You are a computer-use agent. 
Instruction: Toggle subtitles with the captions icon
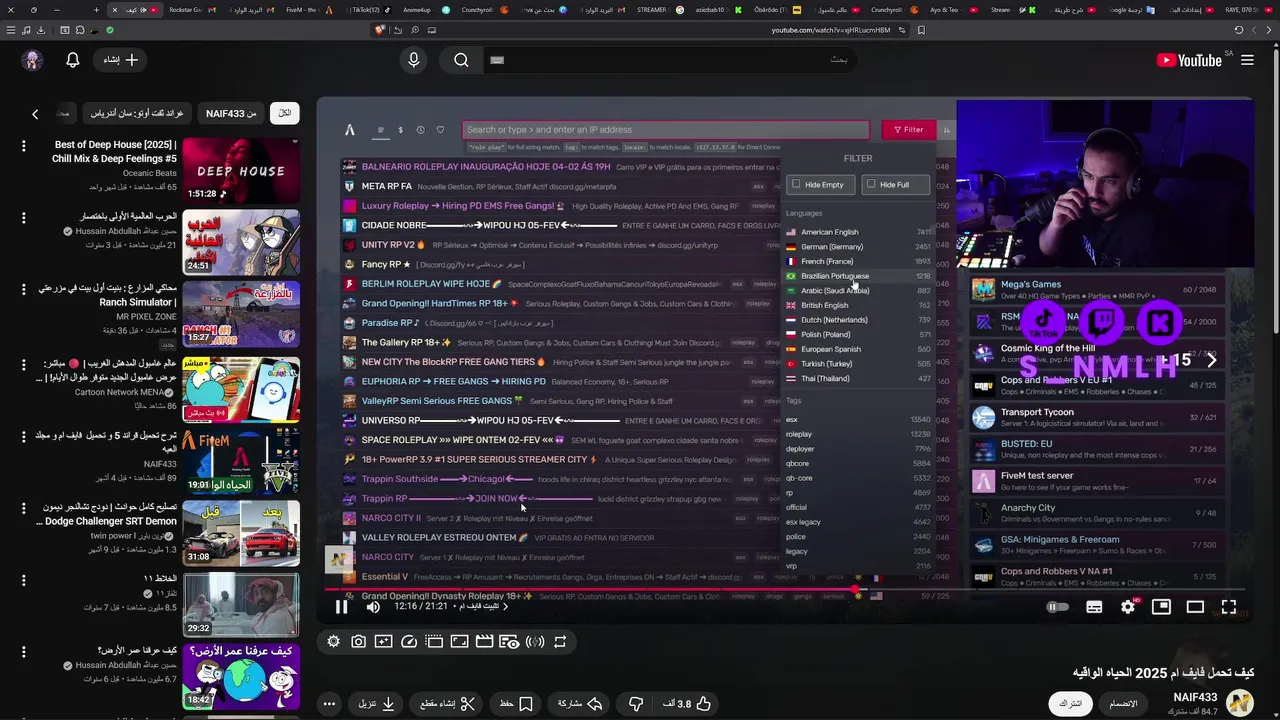(x=1094, y=607)
